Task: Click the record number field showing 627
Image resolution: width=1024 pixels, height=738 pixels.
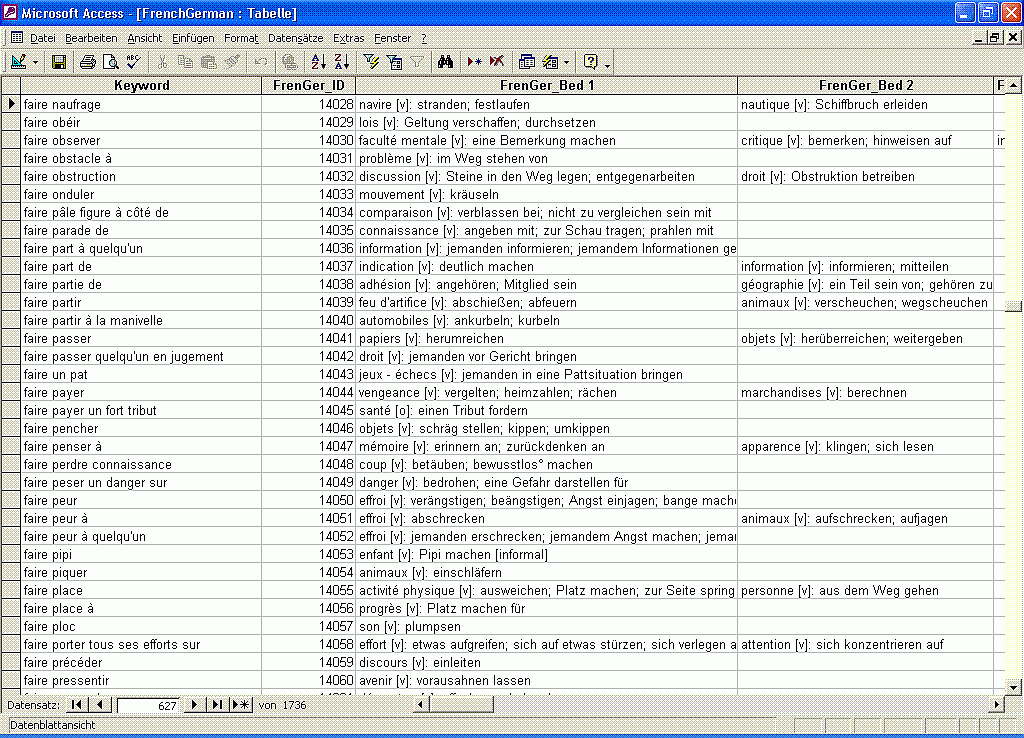Action: pyautogui.click(x=148, y=705)
